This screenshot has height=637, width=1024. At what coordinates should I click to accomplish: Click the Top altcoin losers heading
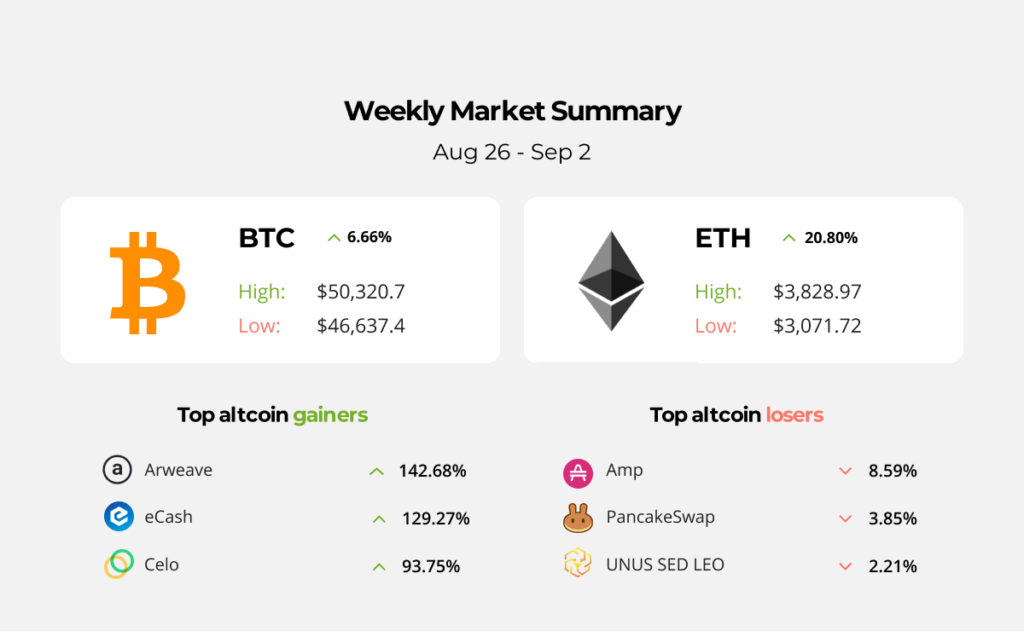pyautogui.click(x=736, y=414)
